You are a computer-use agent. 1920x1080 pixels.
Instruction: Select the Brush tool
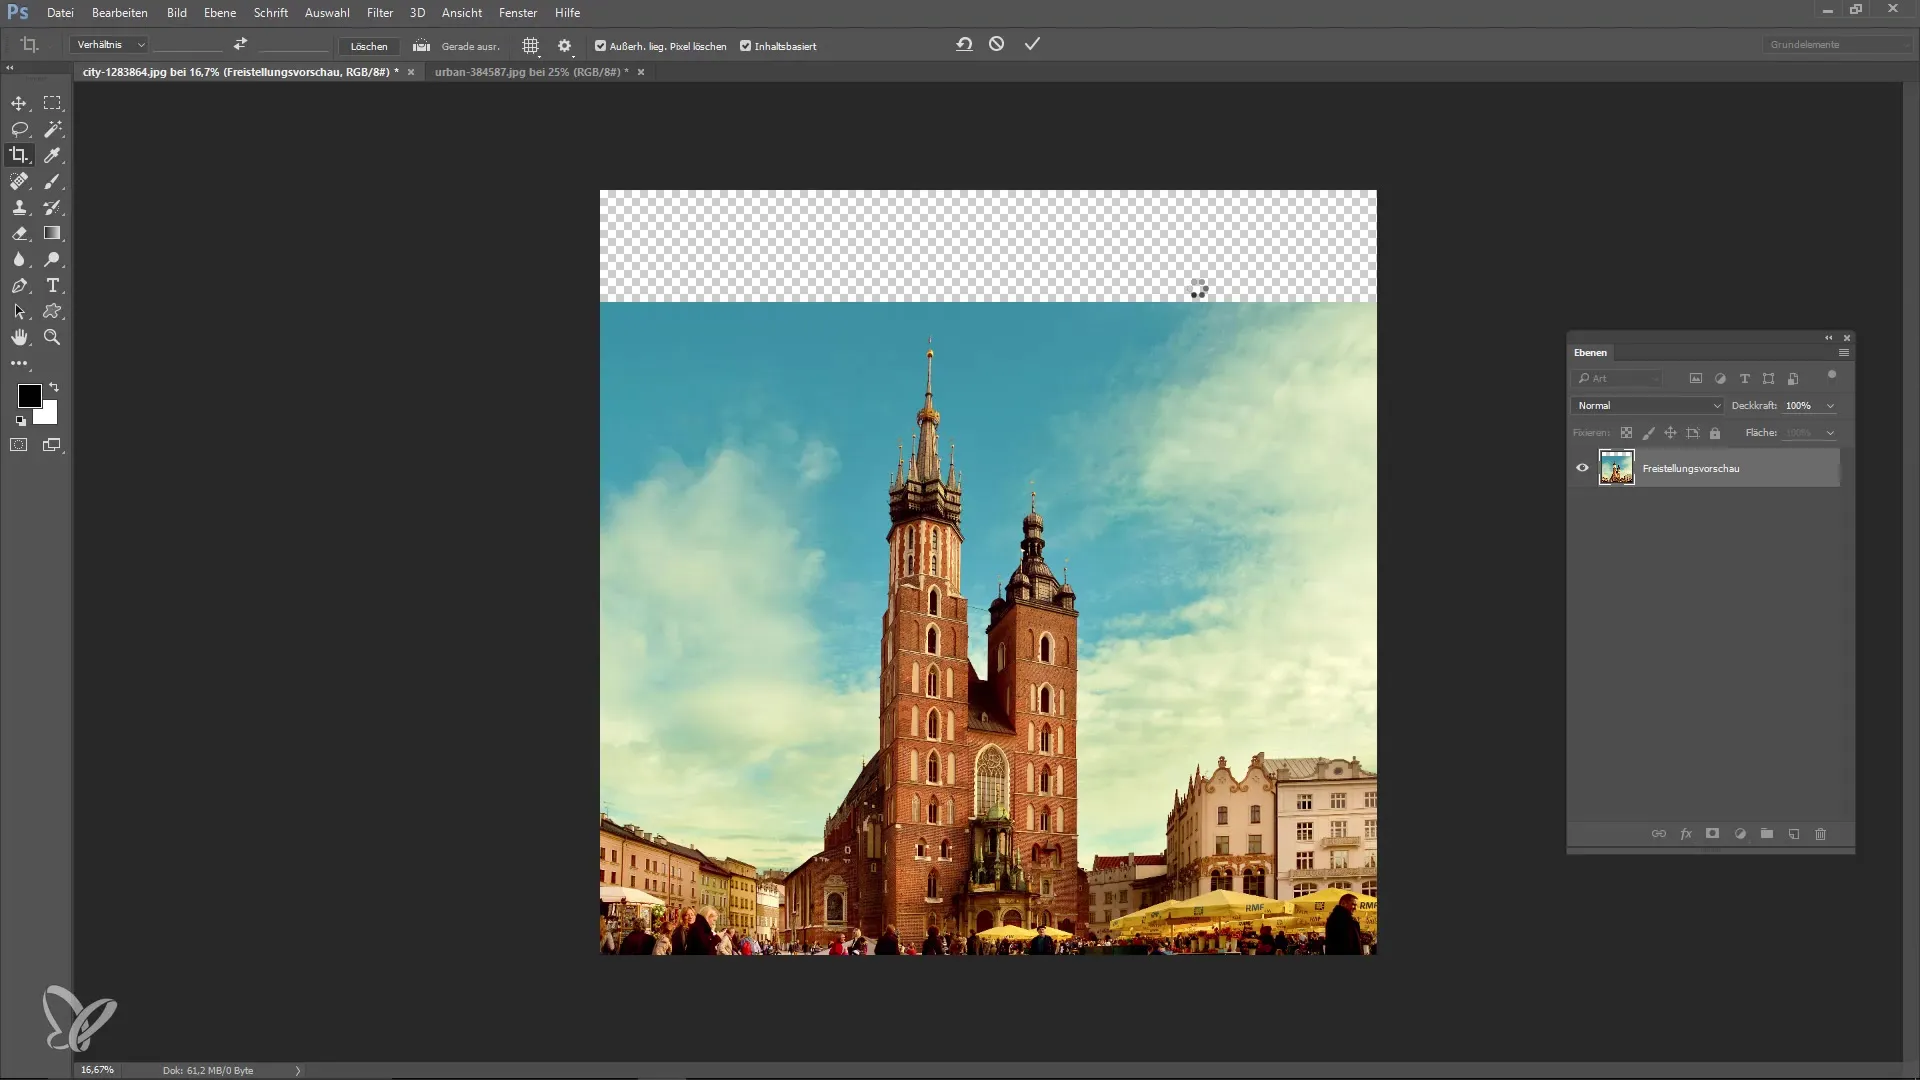click(x=52, y=181)
